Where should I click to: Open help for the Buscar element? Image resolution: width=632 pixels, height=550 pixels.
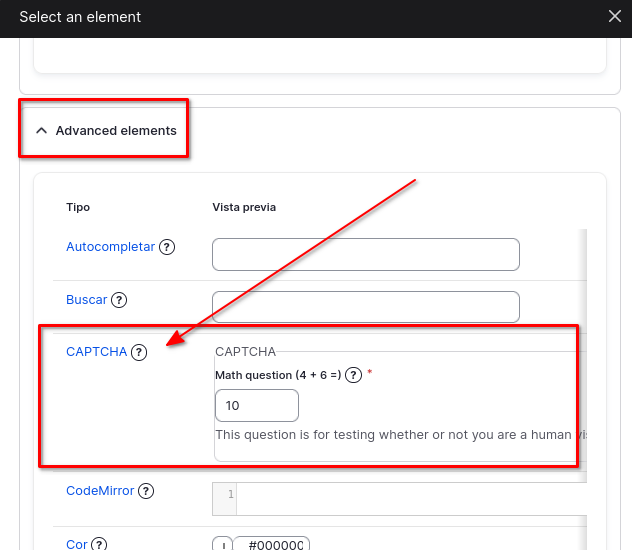point(119,300)
